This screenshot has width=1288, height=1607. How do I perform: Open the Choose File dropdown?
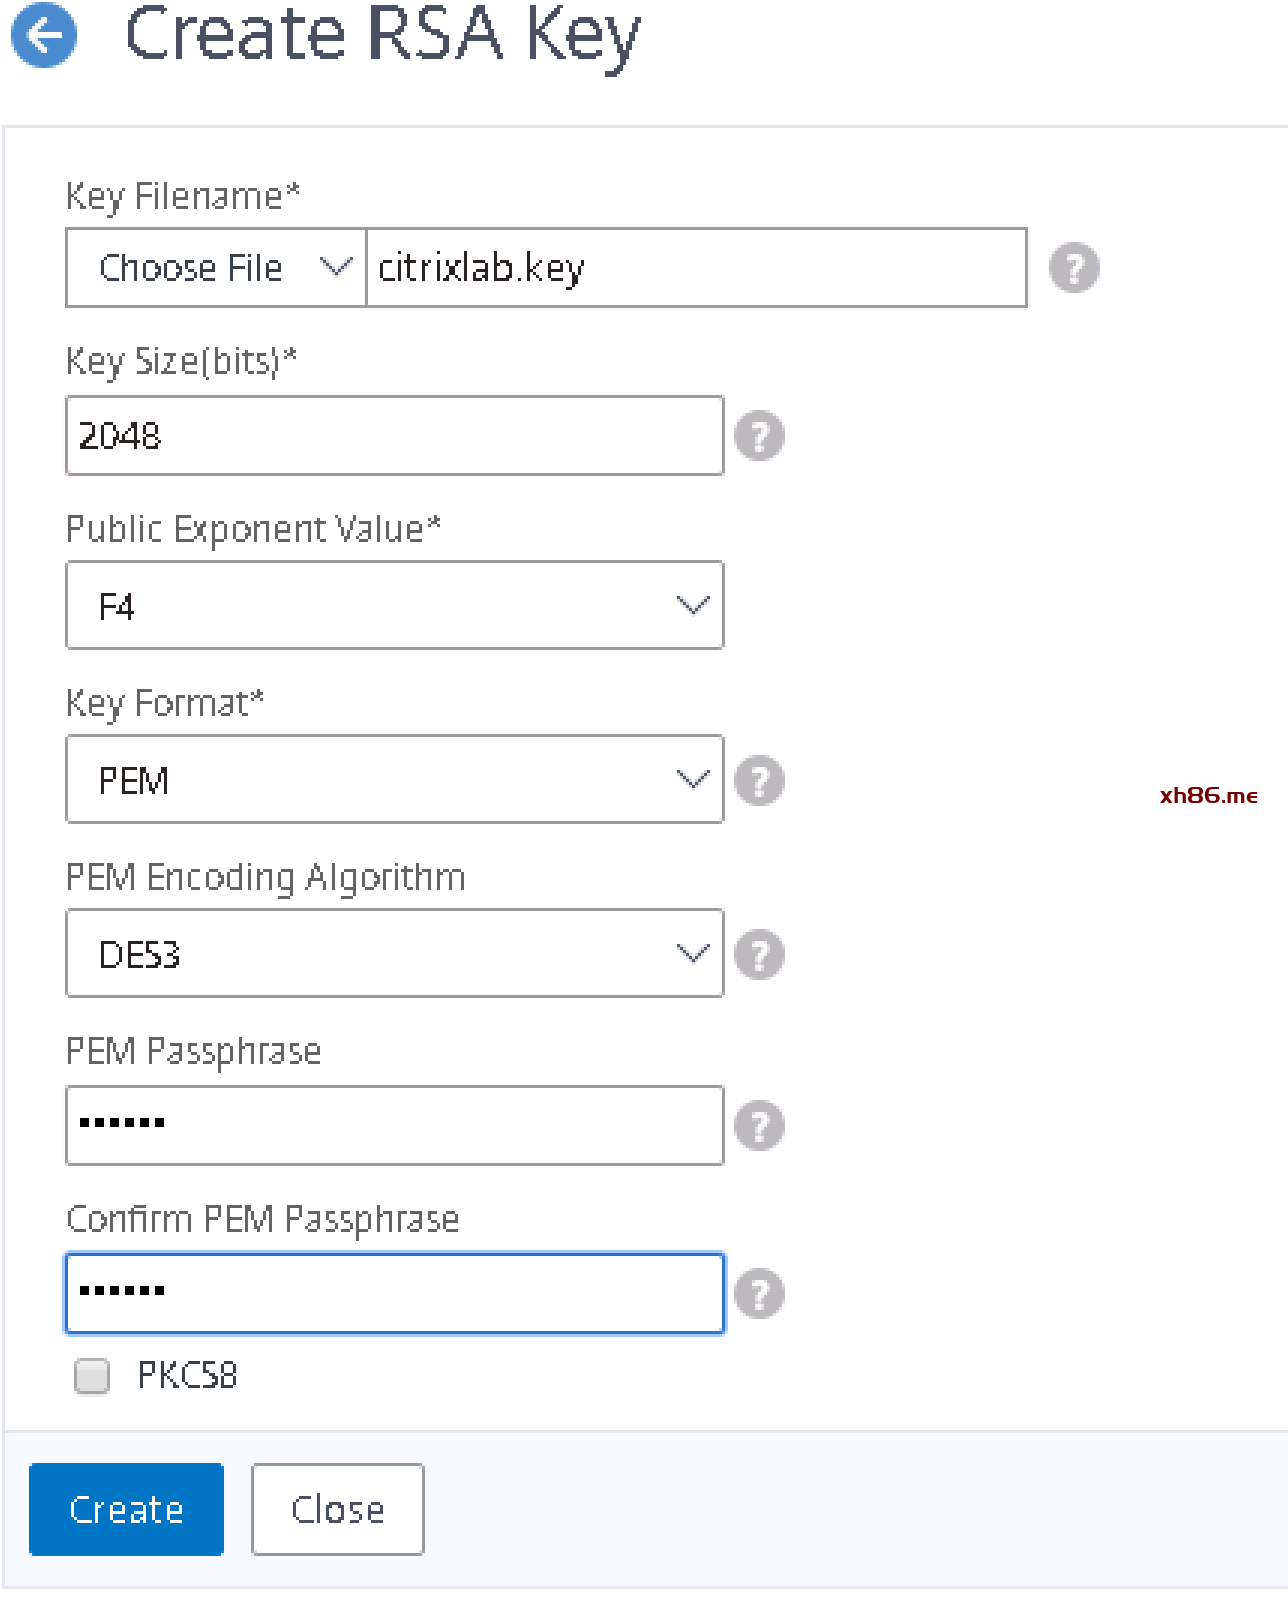tap(216, 268)
